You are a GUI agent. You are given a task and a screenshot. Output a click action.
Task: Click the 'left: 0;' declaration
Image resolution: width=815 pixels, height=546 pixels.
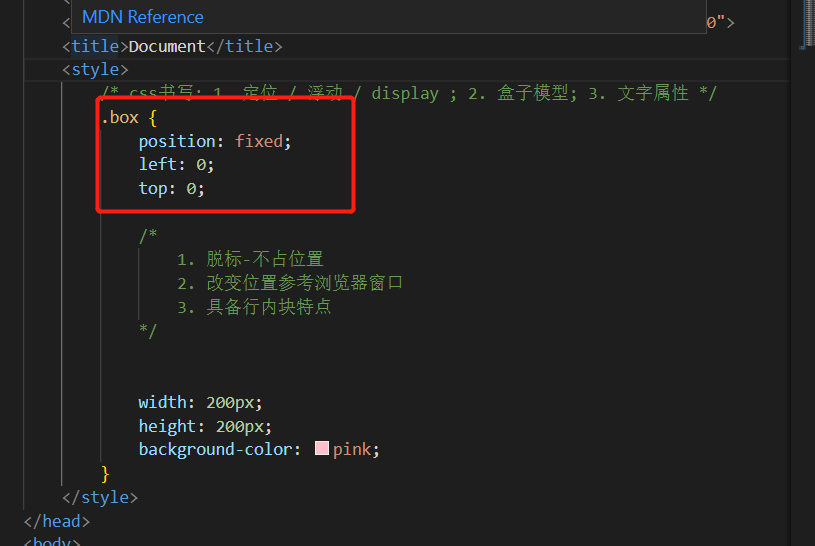(x=176, y=164)
